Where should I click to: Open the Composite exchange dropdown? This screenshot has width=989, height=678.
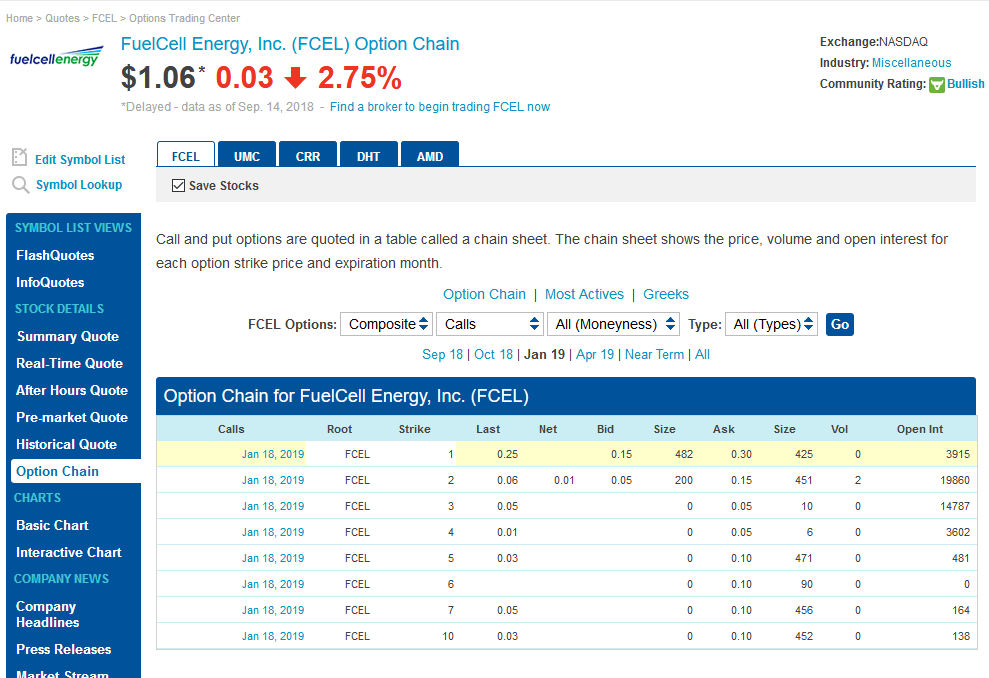tap(387, 324)
